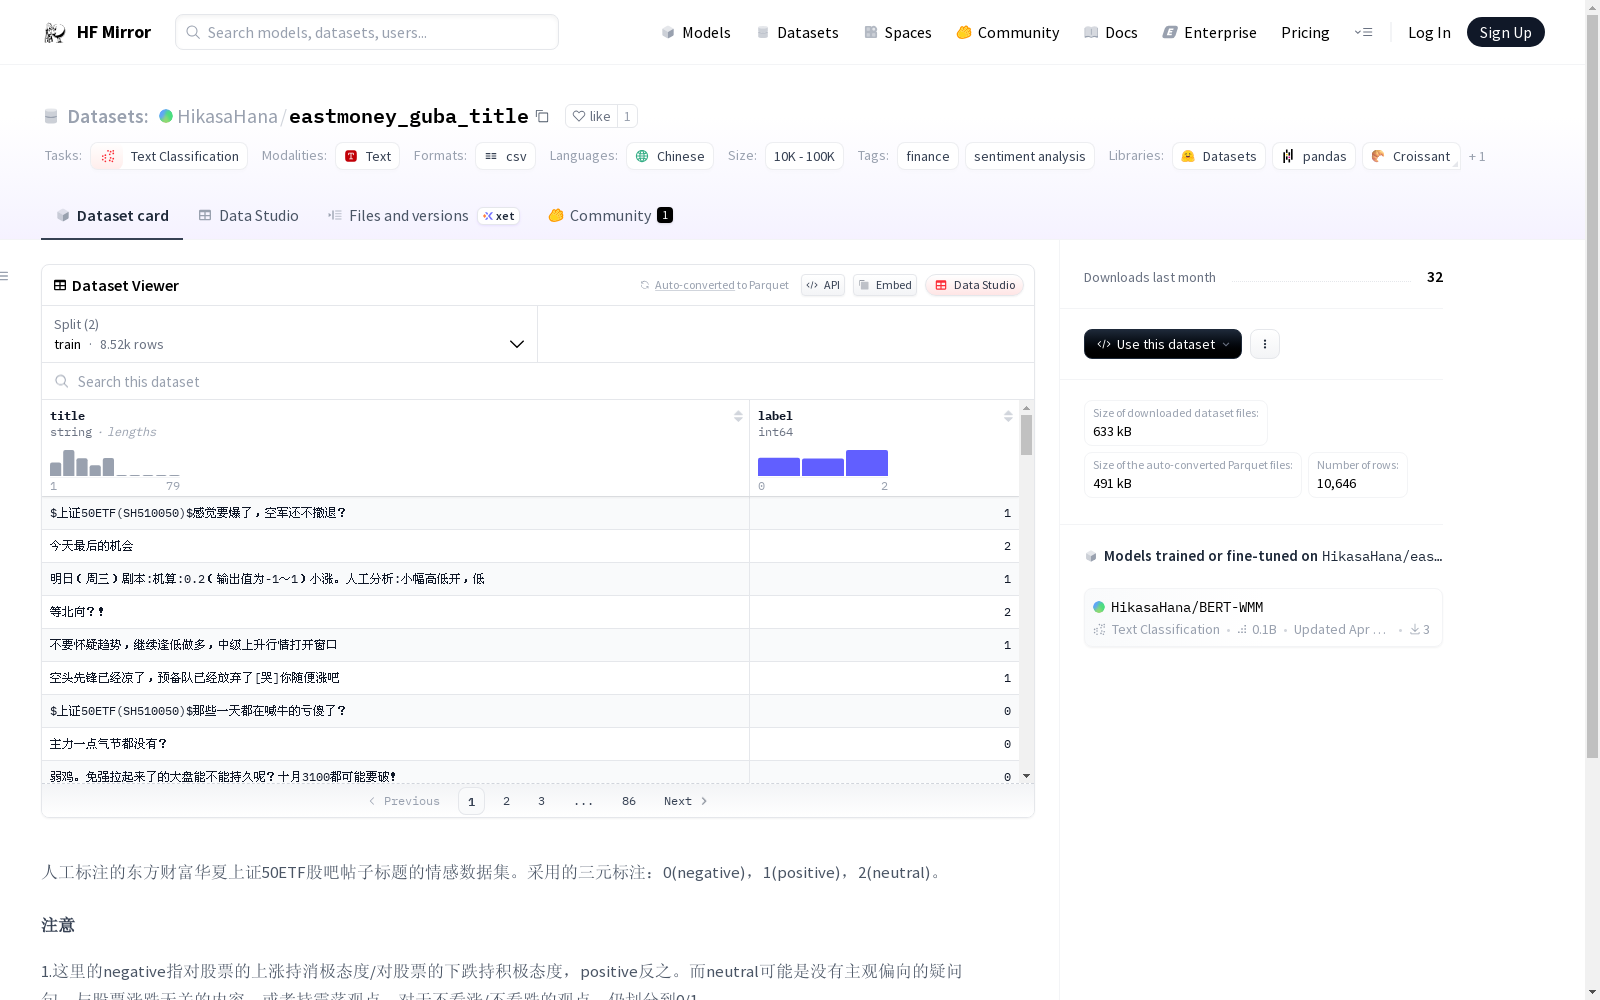Click the title lengths histogram
This screenshot has height=1000, width=1600.
(x=115, y=463)
